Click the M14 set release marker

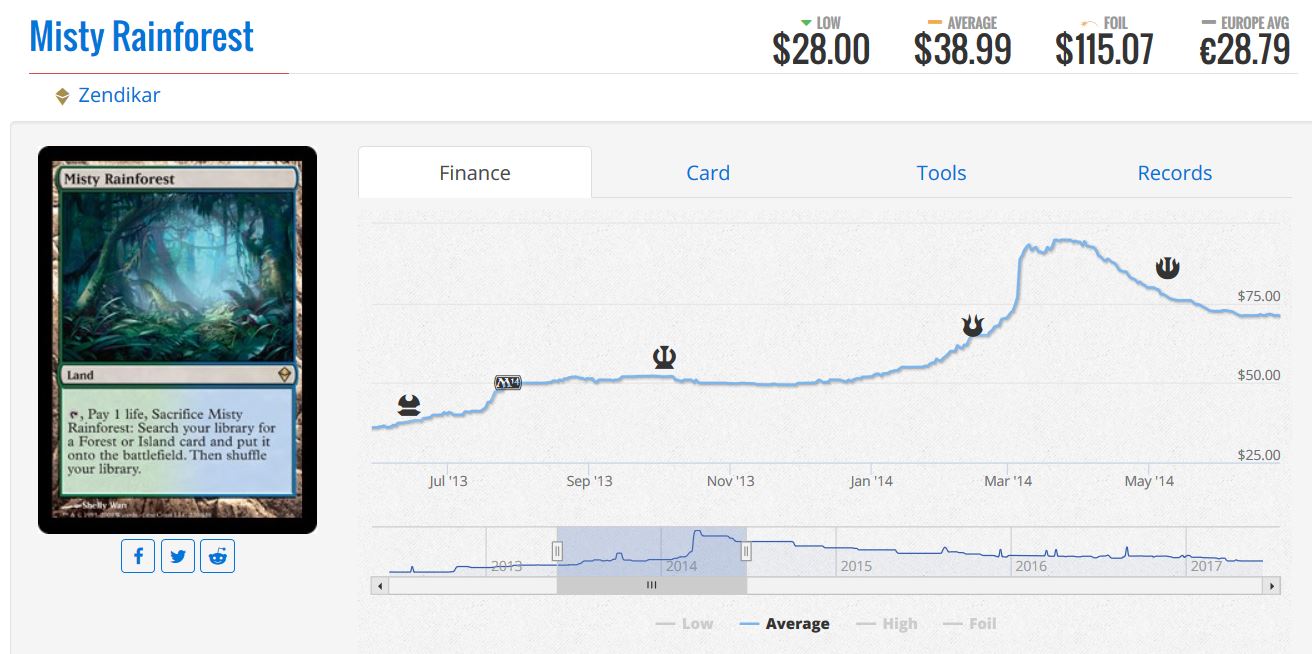tap(508, 382)
